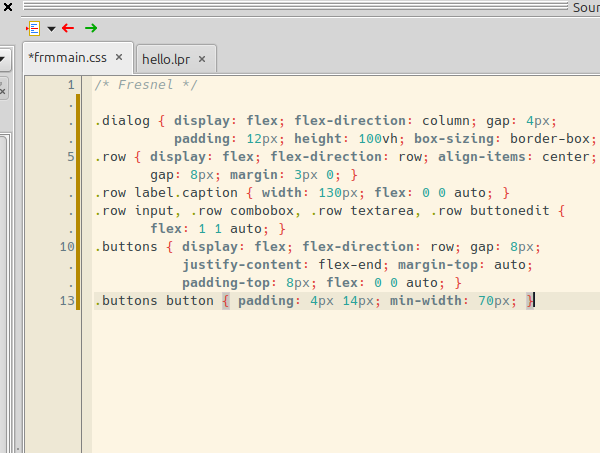
Task: Click line number 10 in the gutter
Action: (x=67, y=247)
